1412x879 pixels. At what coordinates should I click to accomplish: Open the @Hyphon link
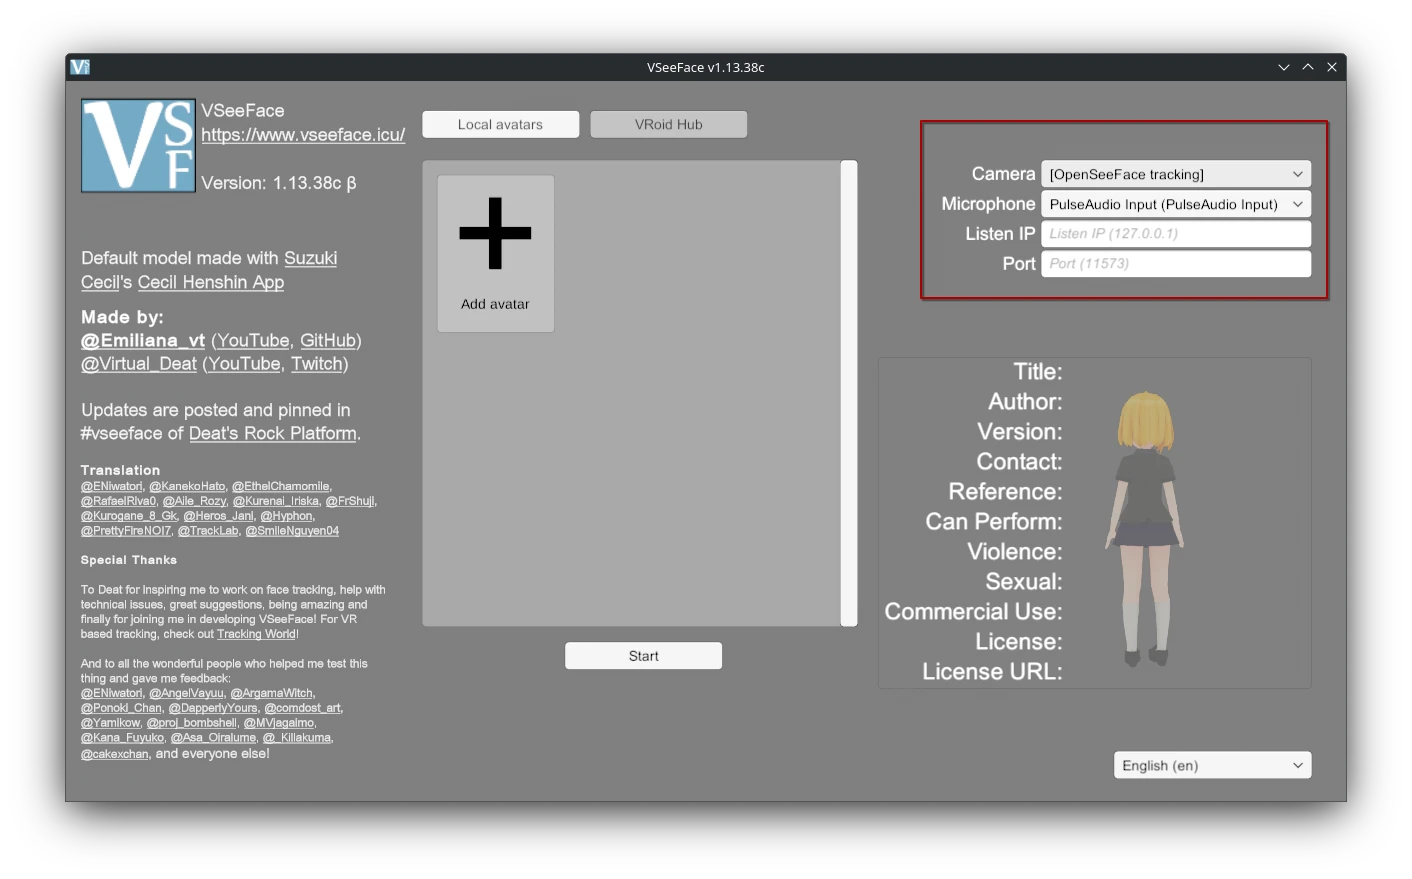click(286, 516)
